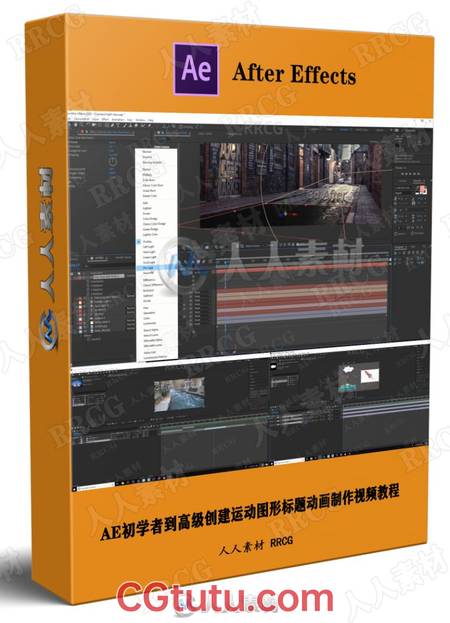Pick the red fill color swatch in Character panel
Screen dimensions: 450x623
pos(423,190)
